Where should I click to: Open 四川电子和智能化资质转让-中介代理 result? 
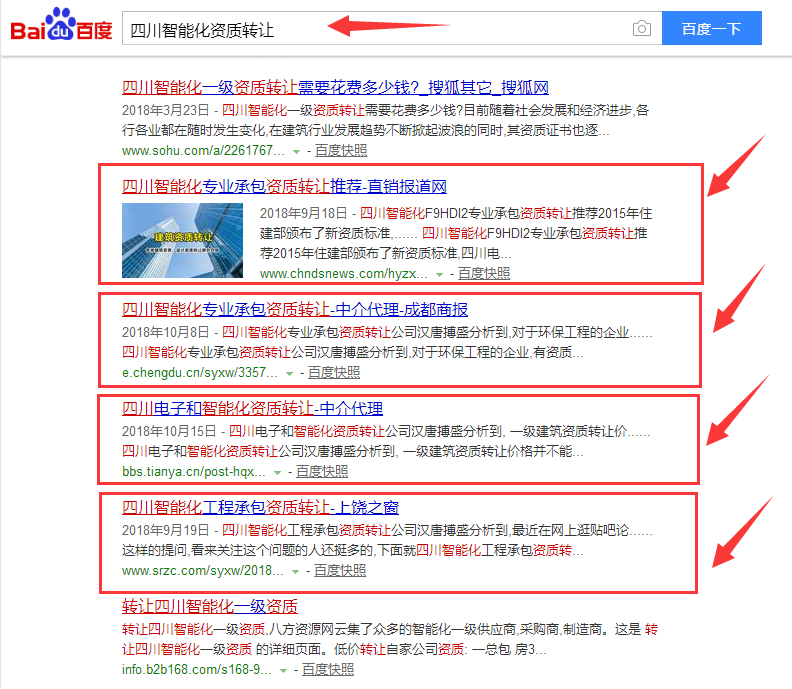pyautogui.click(x=252, y=408)
